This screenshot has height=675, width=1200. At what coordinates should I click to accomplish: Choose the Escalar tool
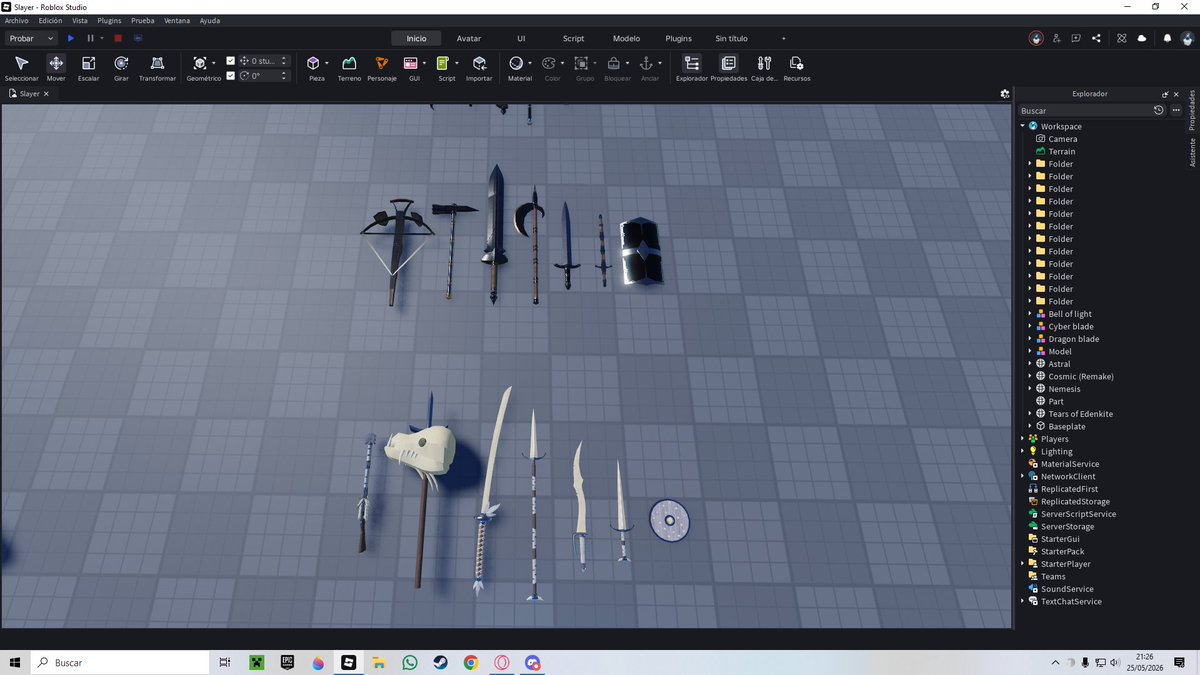88,67
